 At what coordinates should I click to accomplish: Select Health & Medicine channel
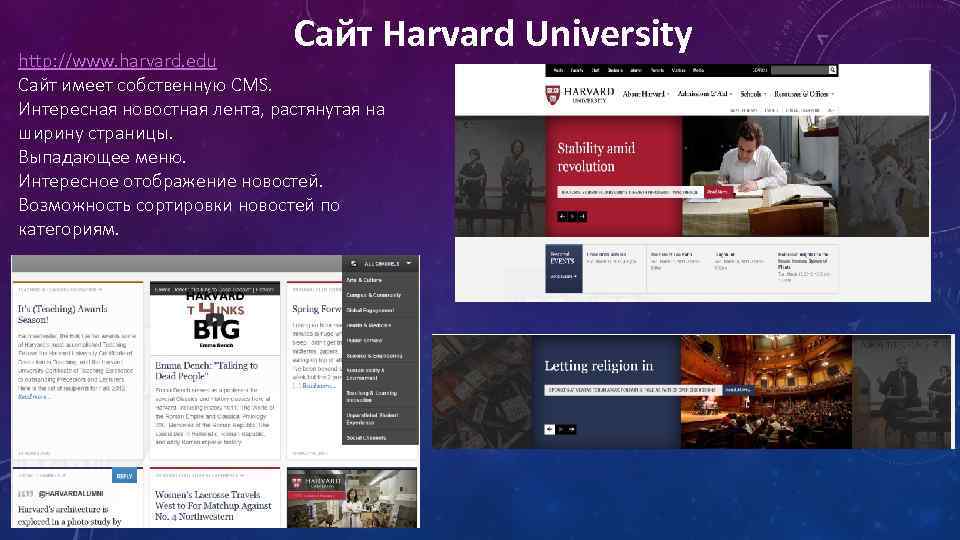coord(369,325)
